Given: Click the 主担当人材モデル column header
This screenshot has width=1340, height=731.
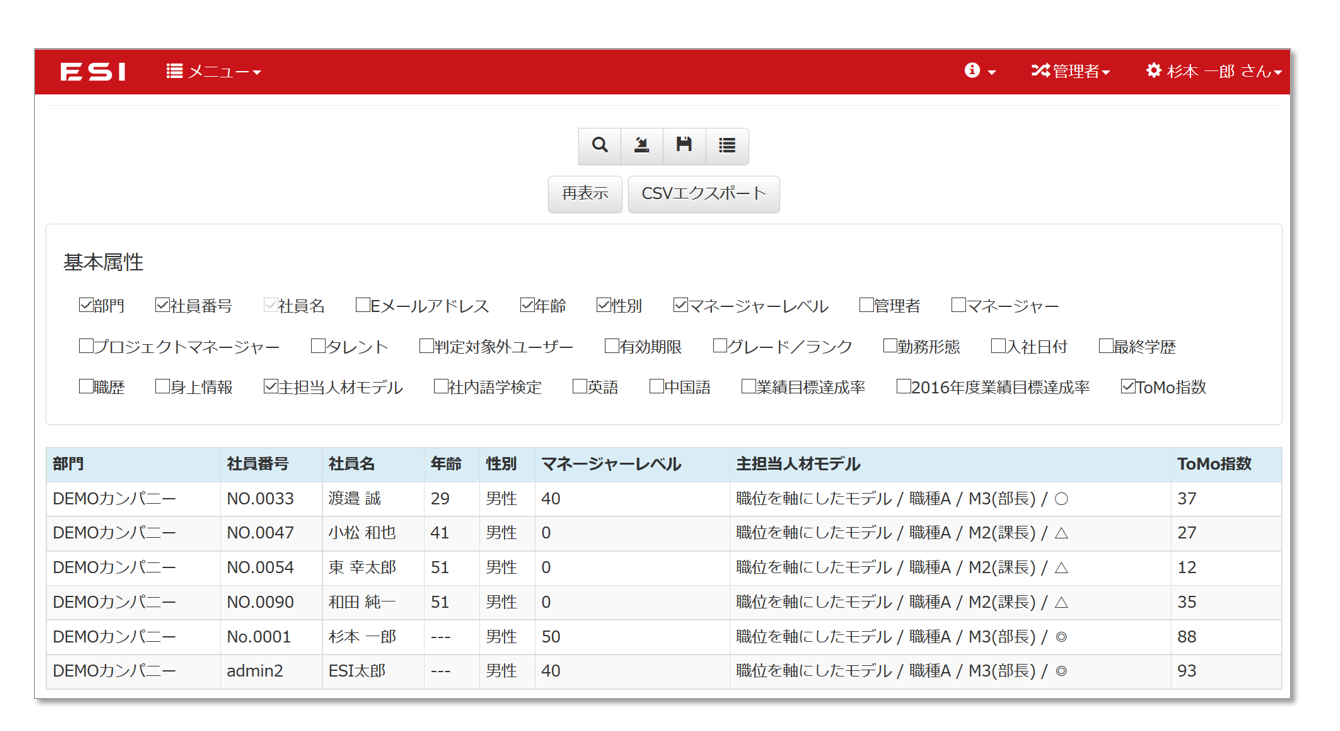Looking at the screenshot, I should pyautogui.click(x=950, y=464).
